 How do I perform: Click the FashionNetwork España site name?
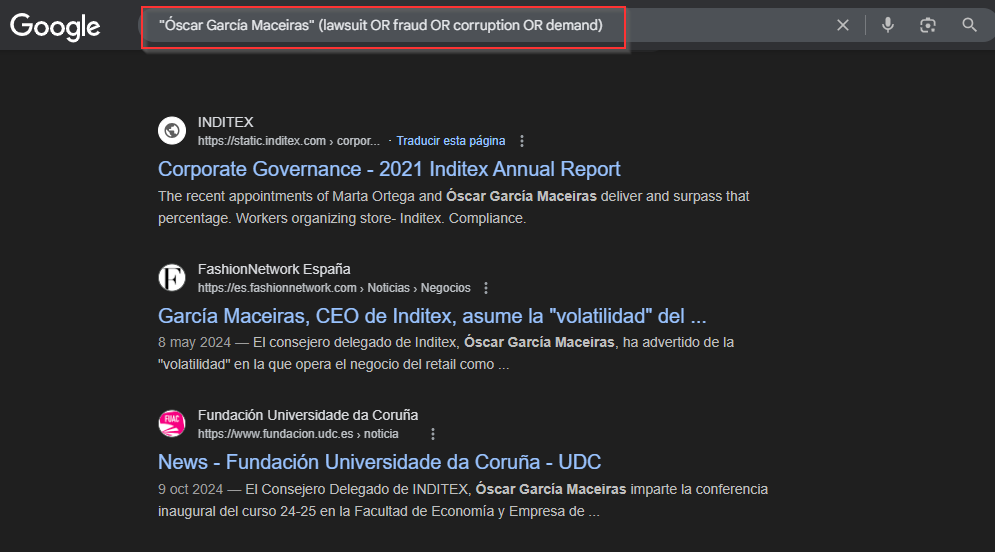[x=274, y=269]
